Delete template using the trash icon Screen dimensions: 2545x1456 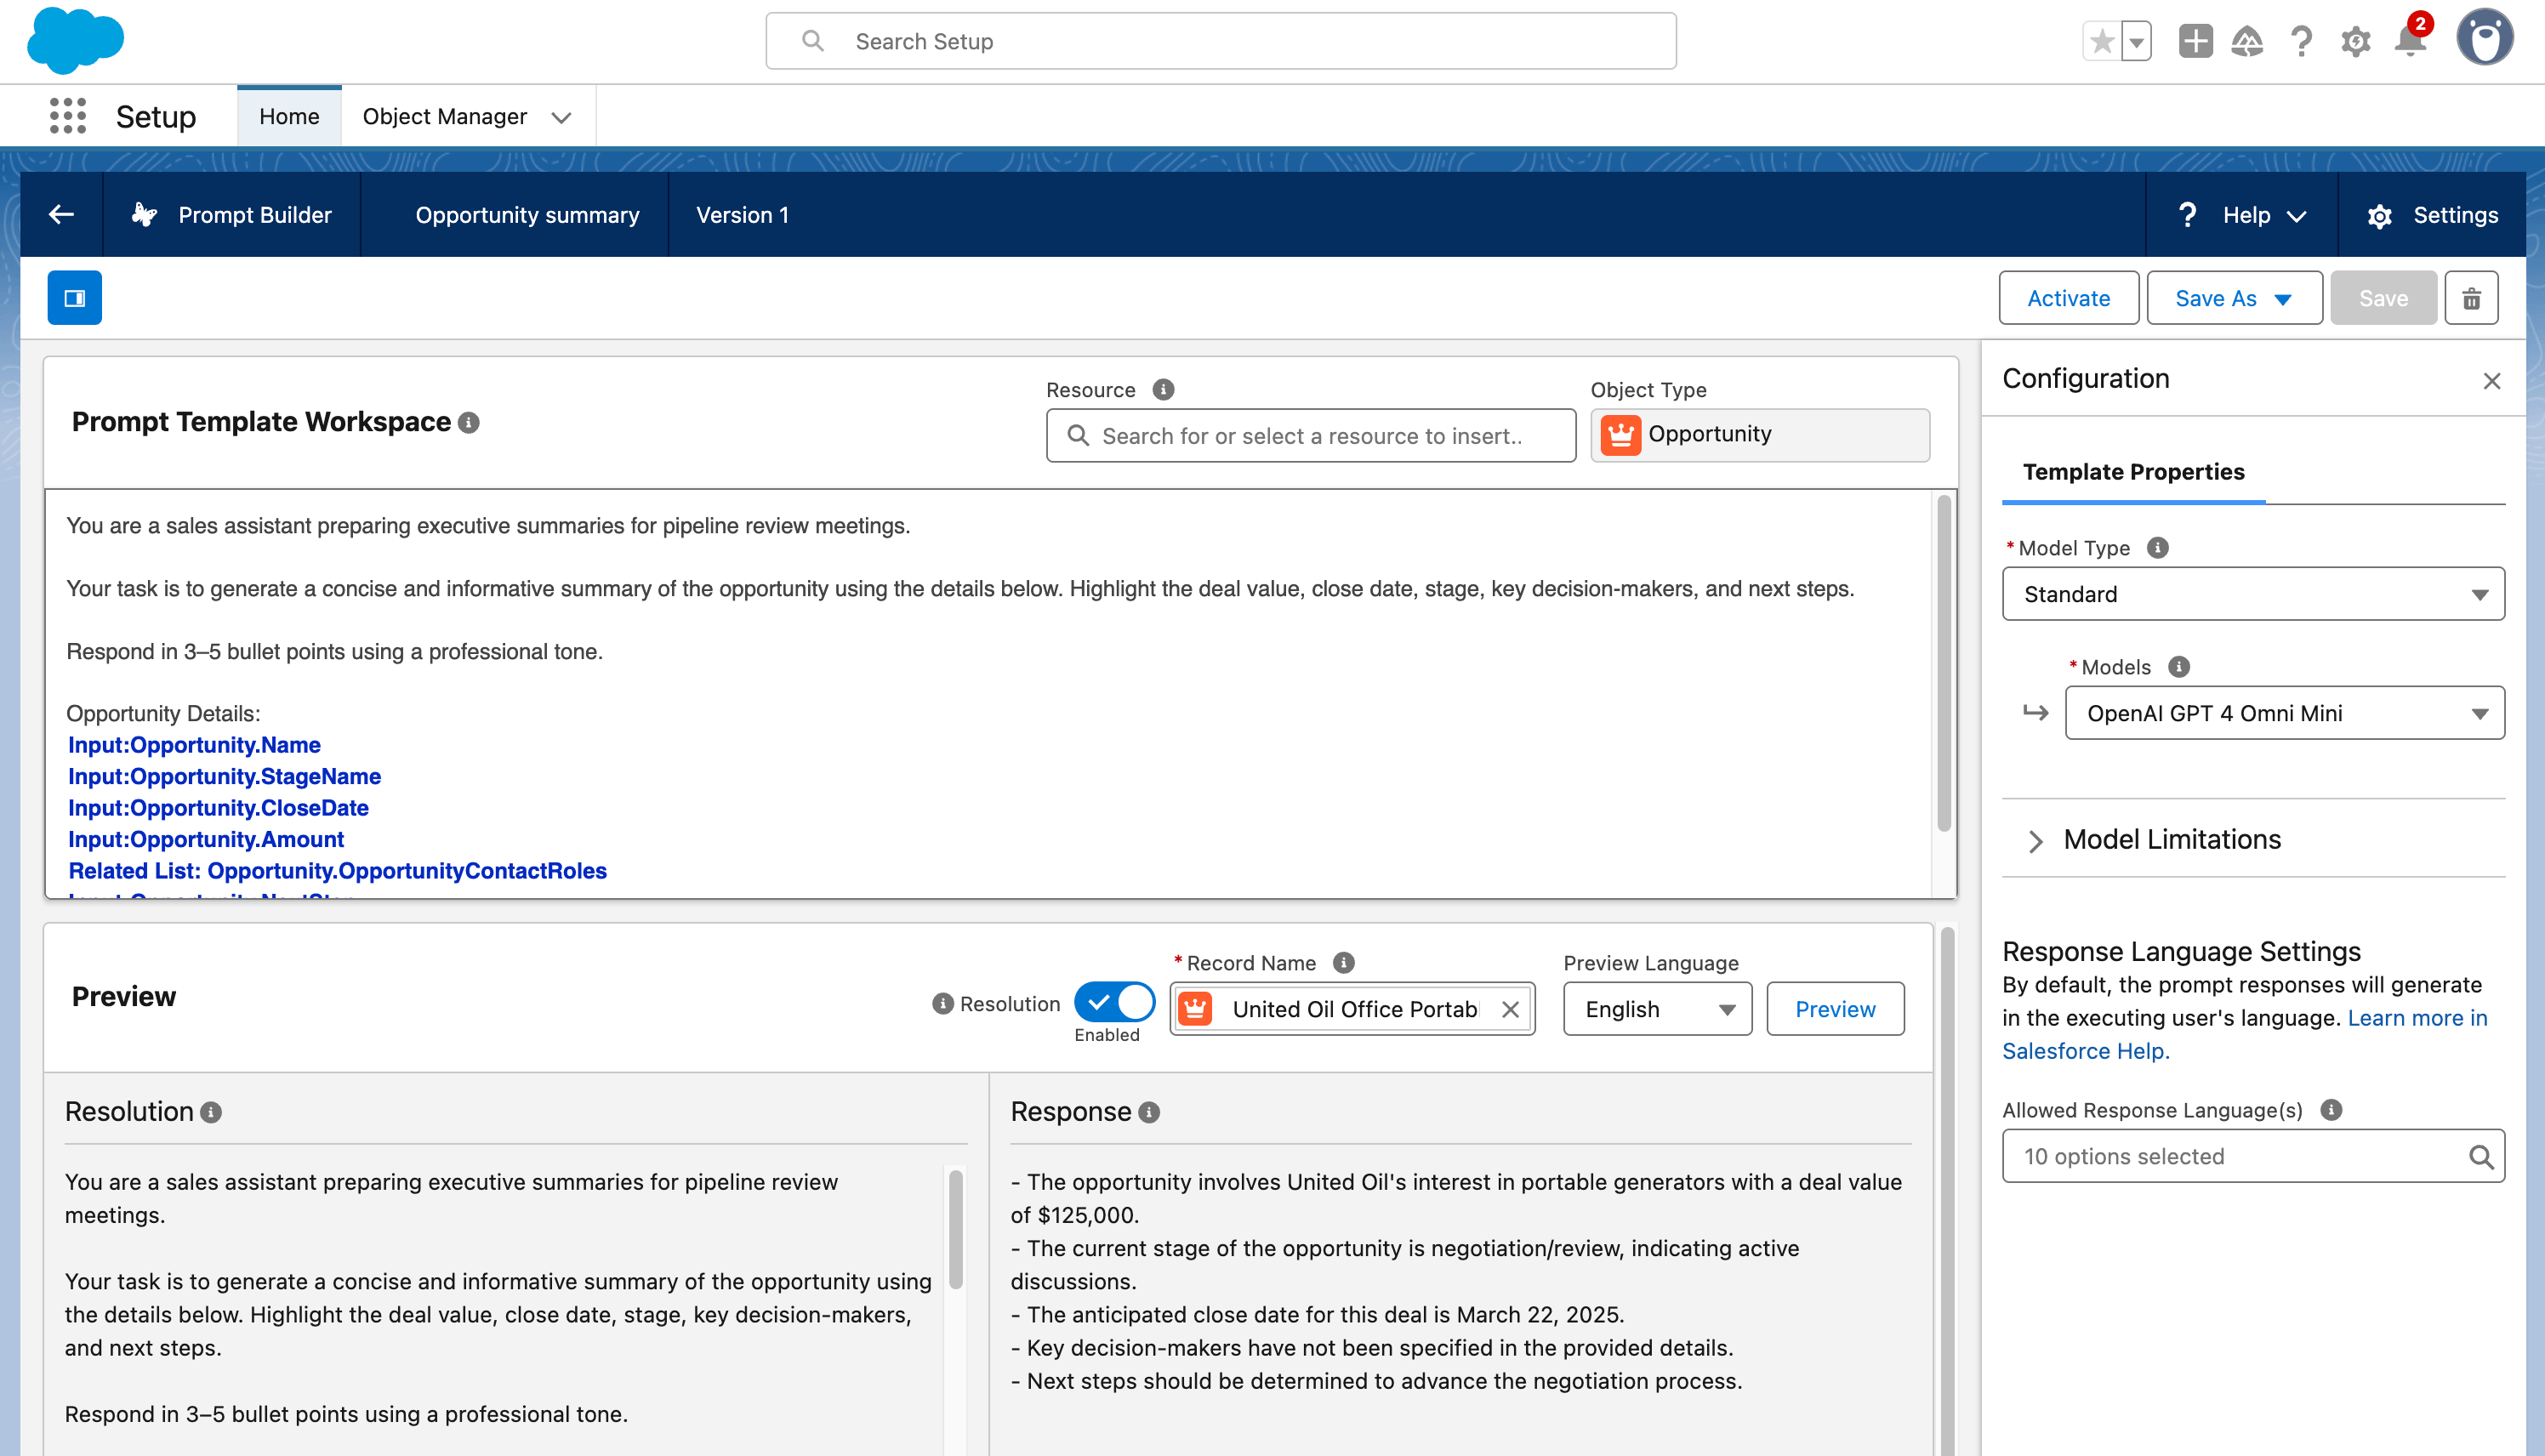[x=2471, y=298]
